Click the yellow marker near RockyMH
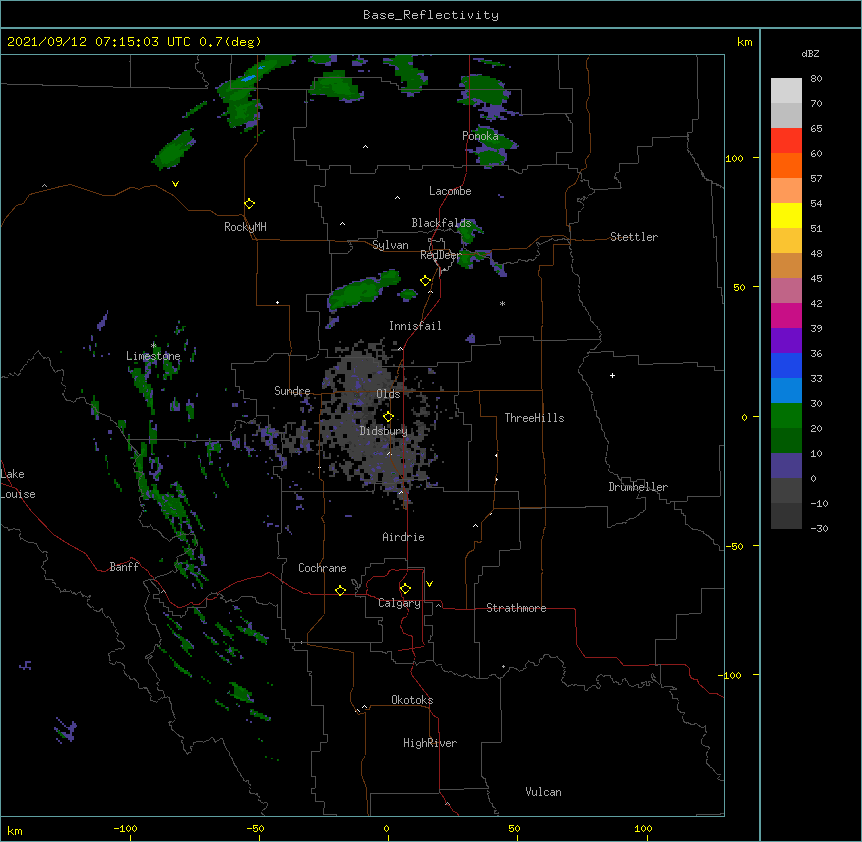 250,204
